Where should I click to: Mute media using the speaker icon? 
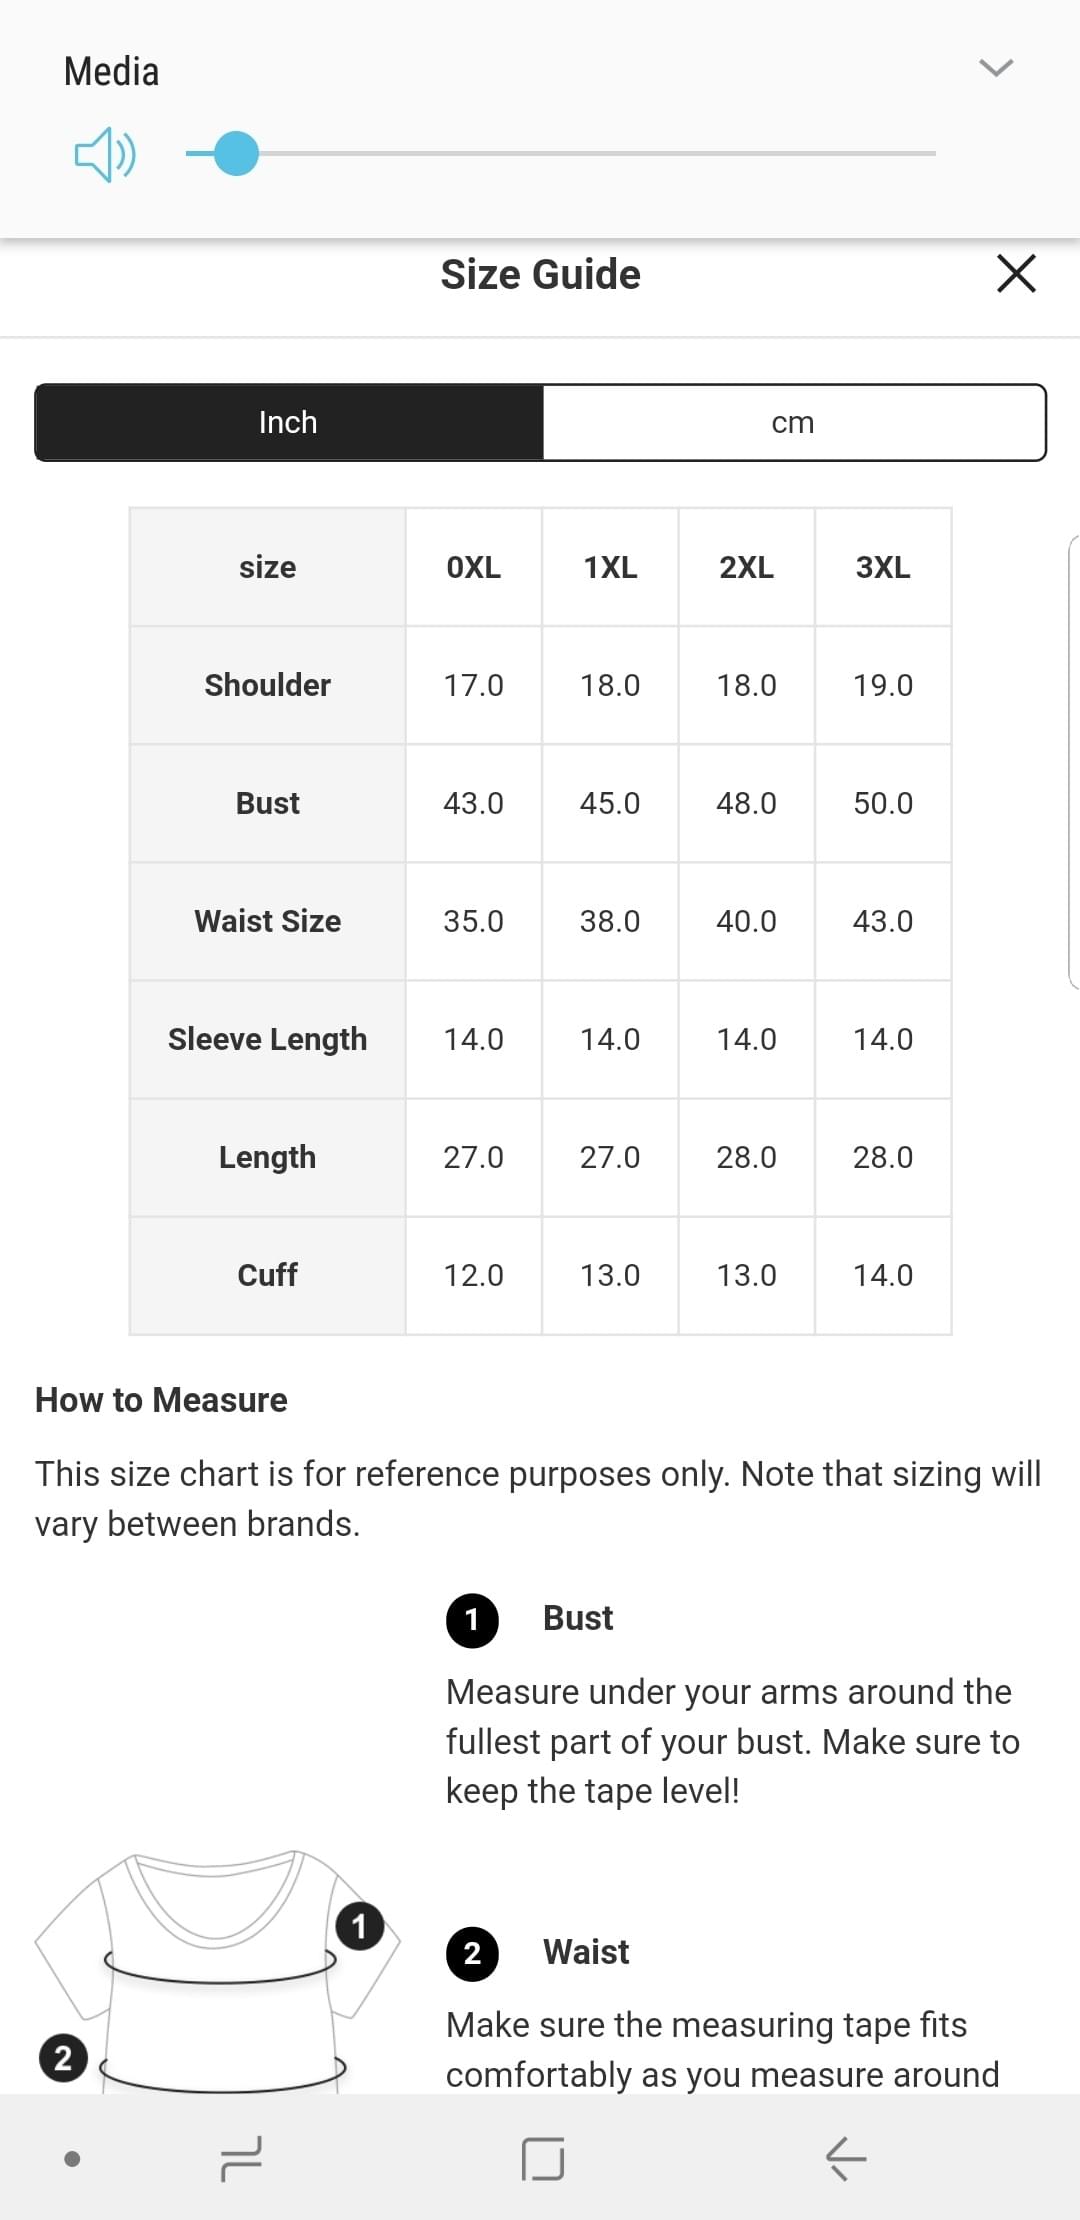click(105, 155)
